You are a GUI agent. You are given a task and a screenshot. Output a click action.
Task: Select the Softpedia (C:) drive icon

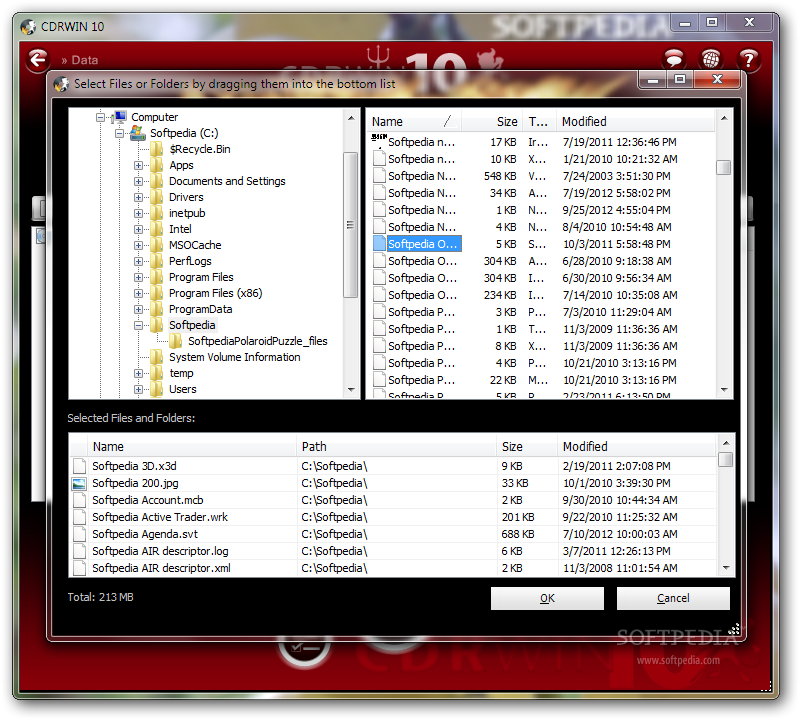pyautogui.click(x=138, y=133)
